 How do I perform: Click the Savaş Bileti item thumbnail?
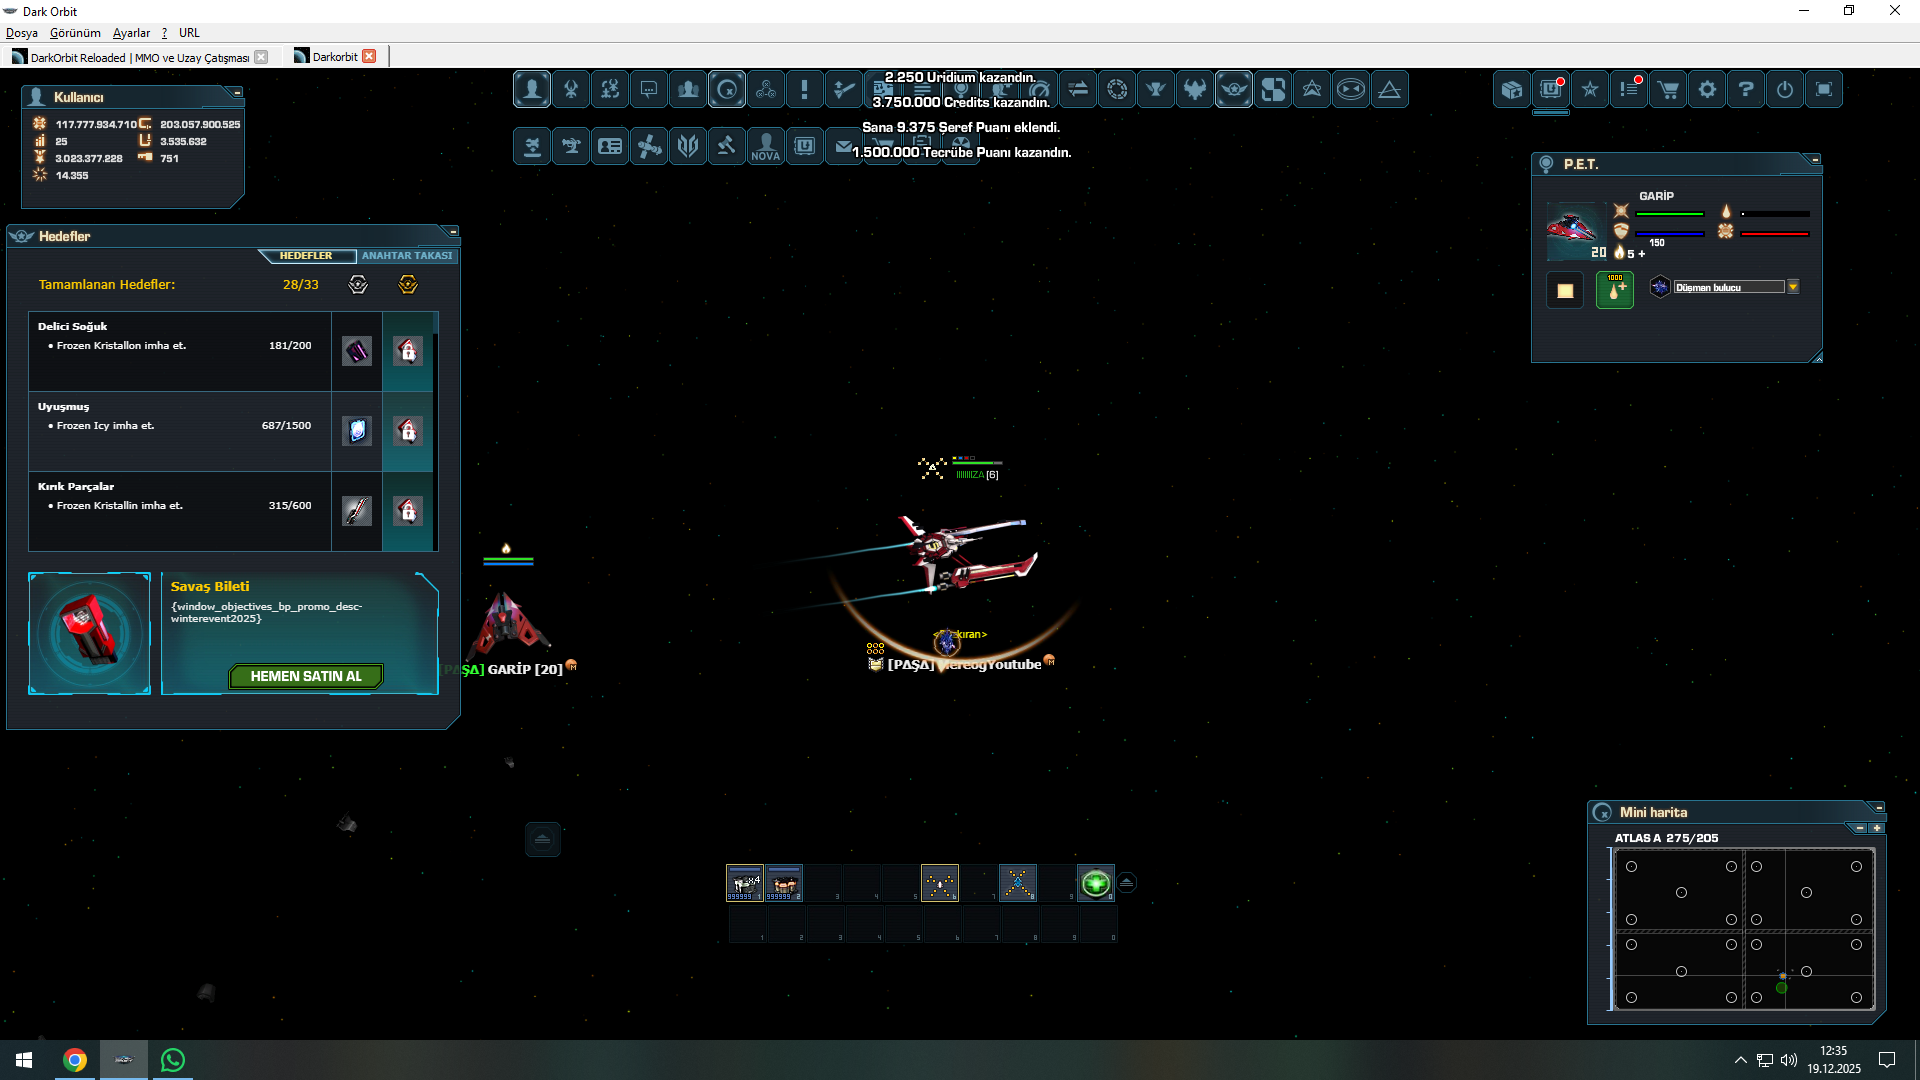tap(90, 633)
